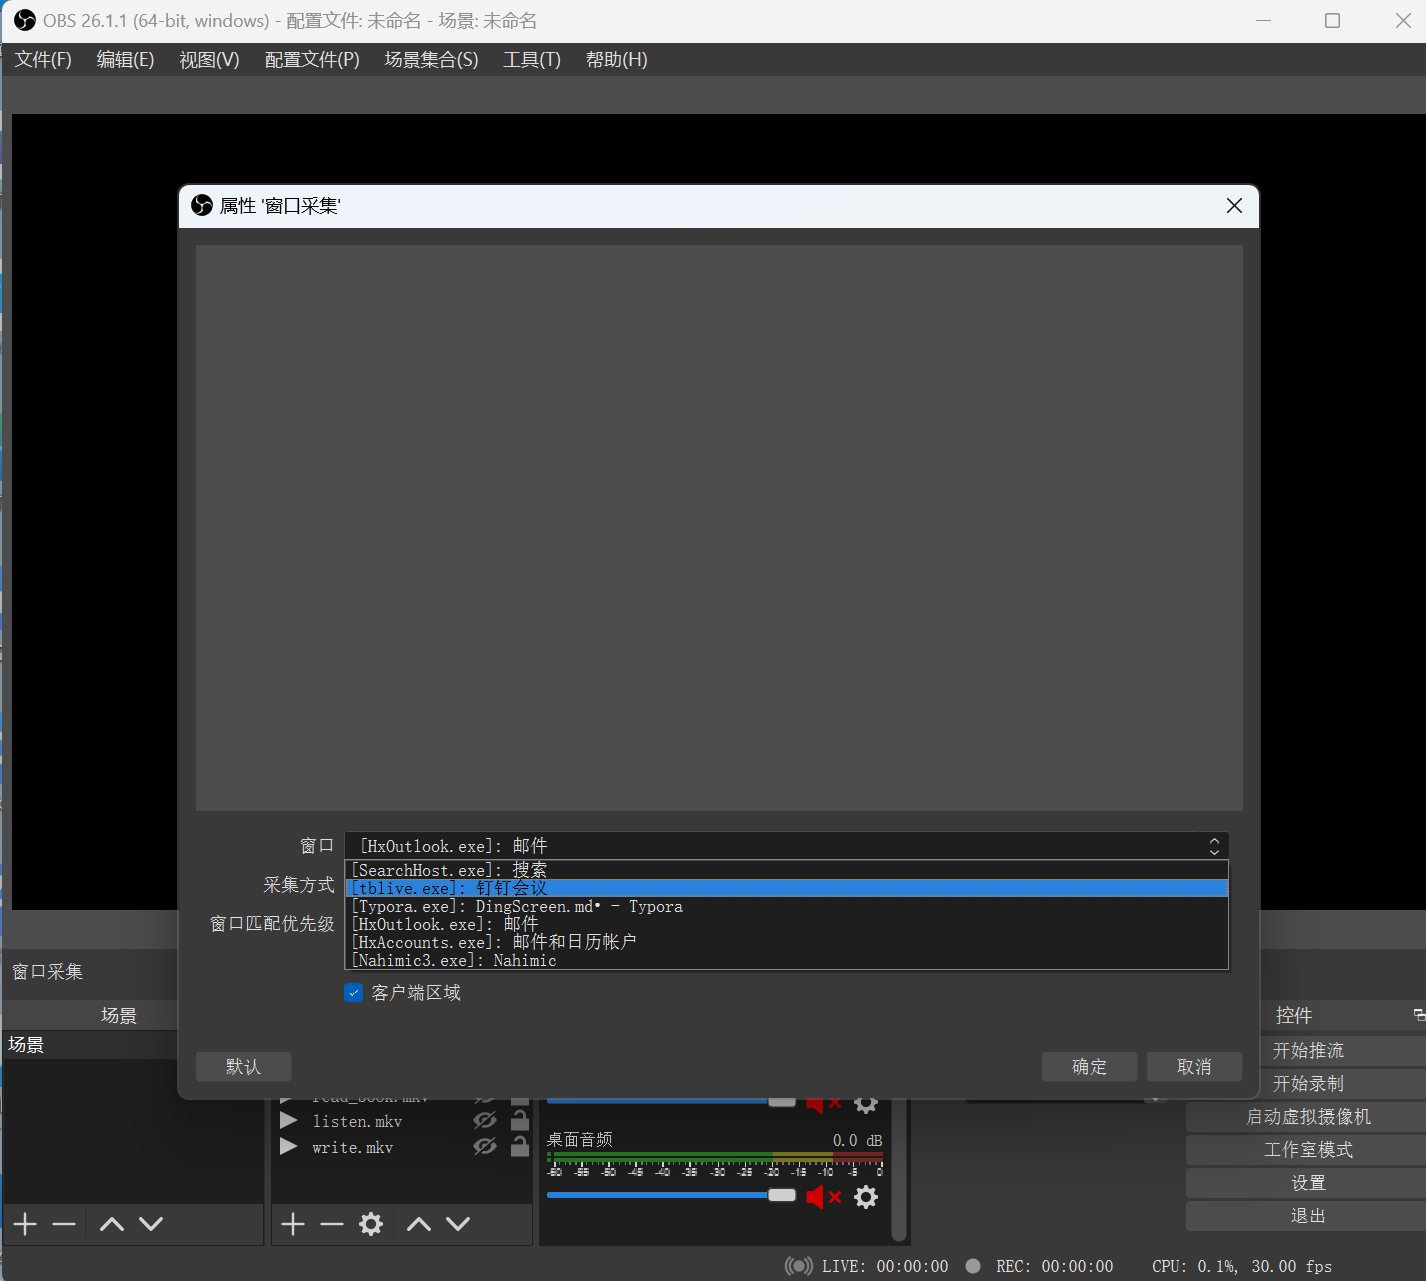The width and height of the screenshot is (1426, 1281).
Task: Click 退出 to exit OBS
Action: [1307, 1216]
